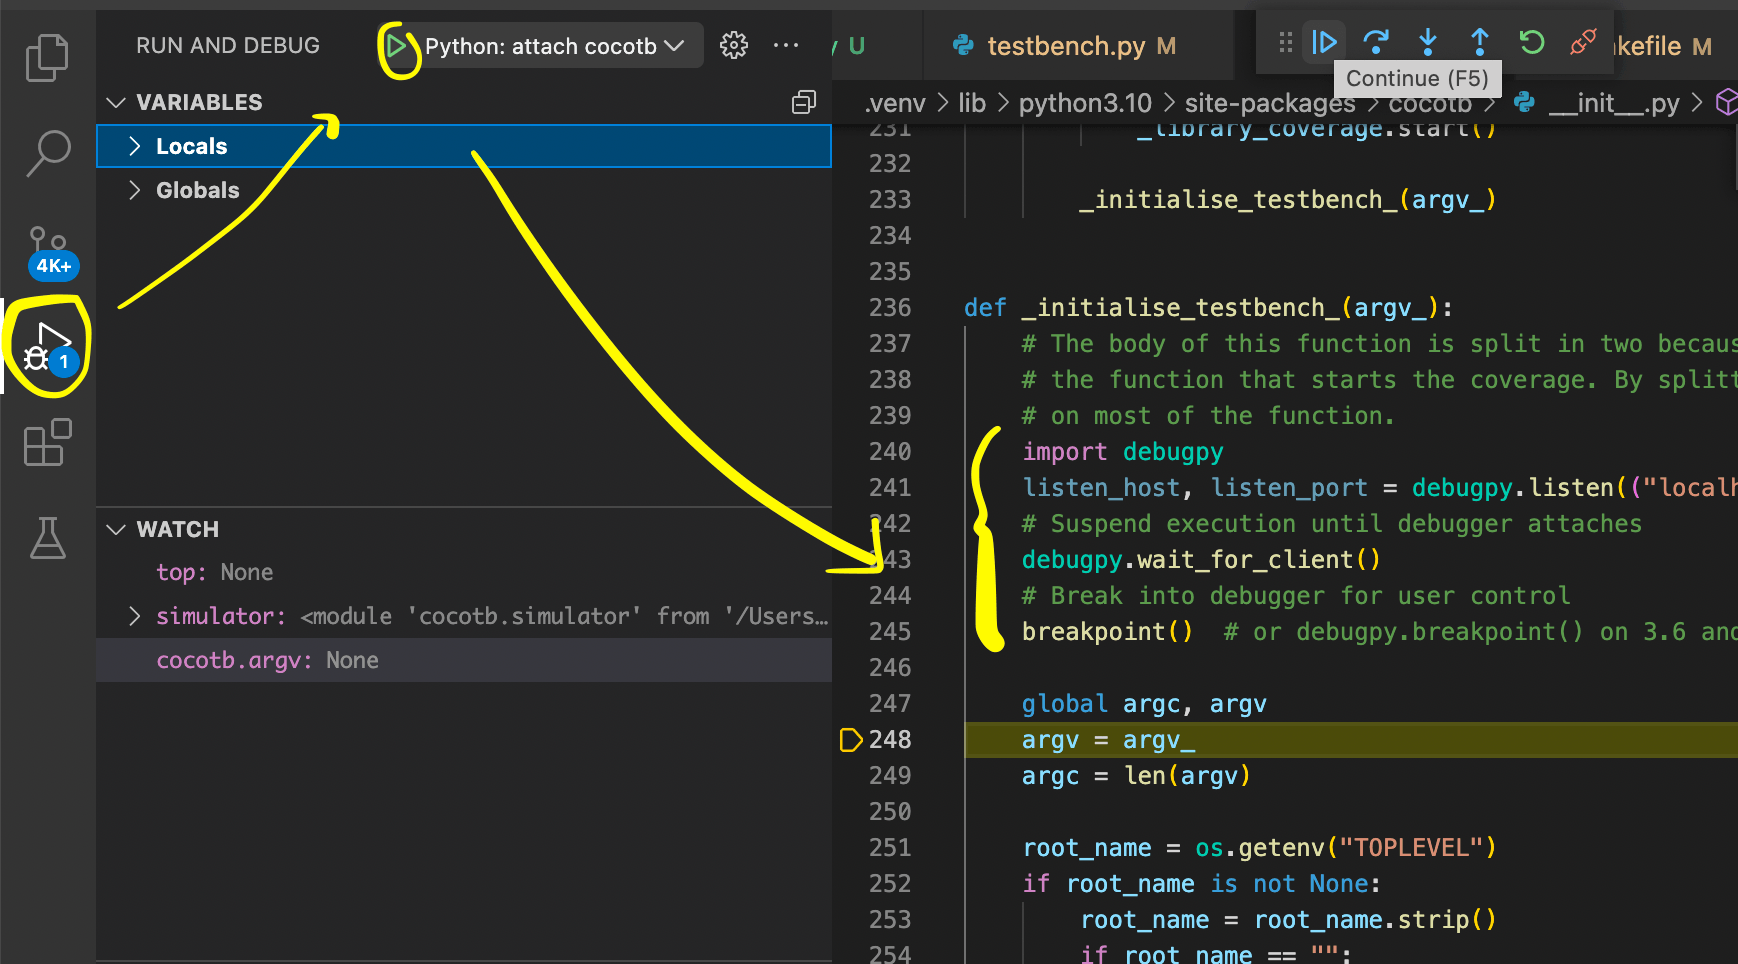Open the Testing flask icon
Viewport: 1738px width, 964px height.
[47, 538]
